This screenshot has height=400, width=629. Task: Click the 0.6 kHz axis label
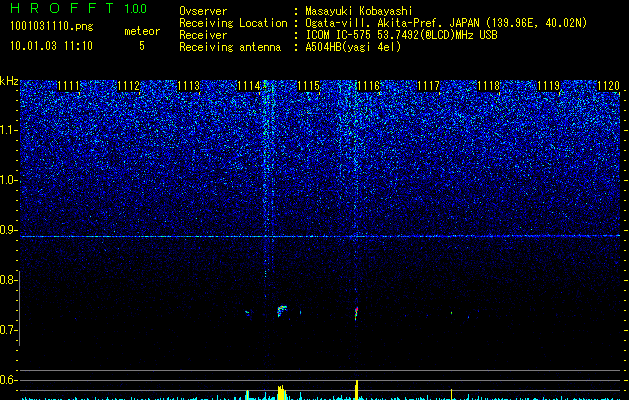click(x=8, y=380)
